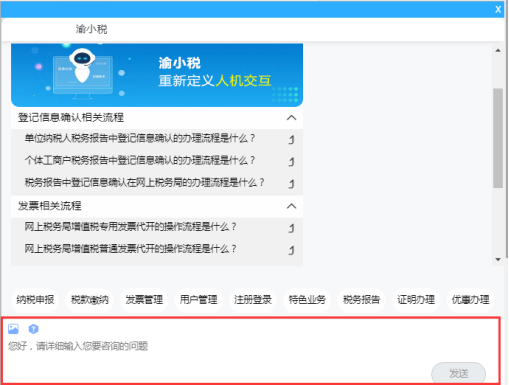Click the question input field placeholder text
This screenshot has width=509, height=385.
pyautogui.click(x=78, y=346)
